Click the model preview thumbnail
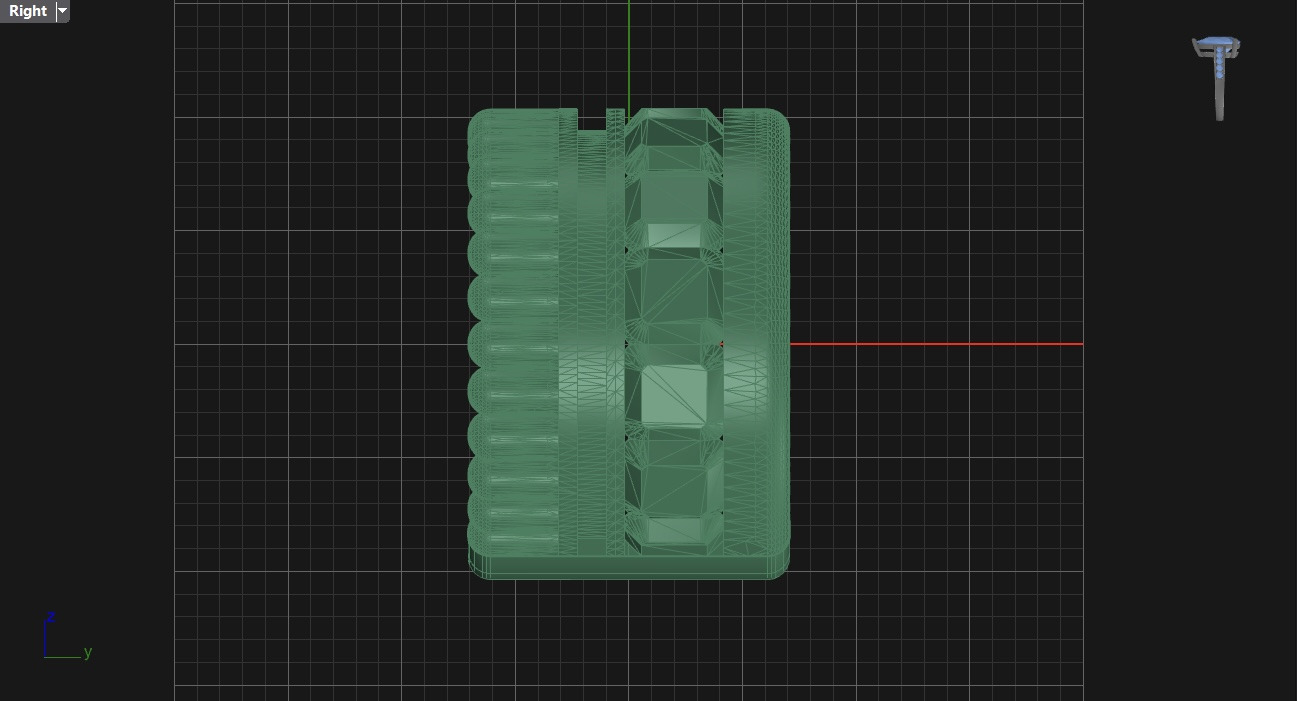Image resolution: width=1297 pixels, height=701 pixels. tap(1217, 78)
